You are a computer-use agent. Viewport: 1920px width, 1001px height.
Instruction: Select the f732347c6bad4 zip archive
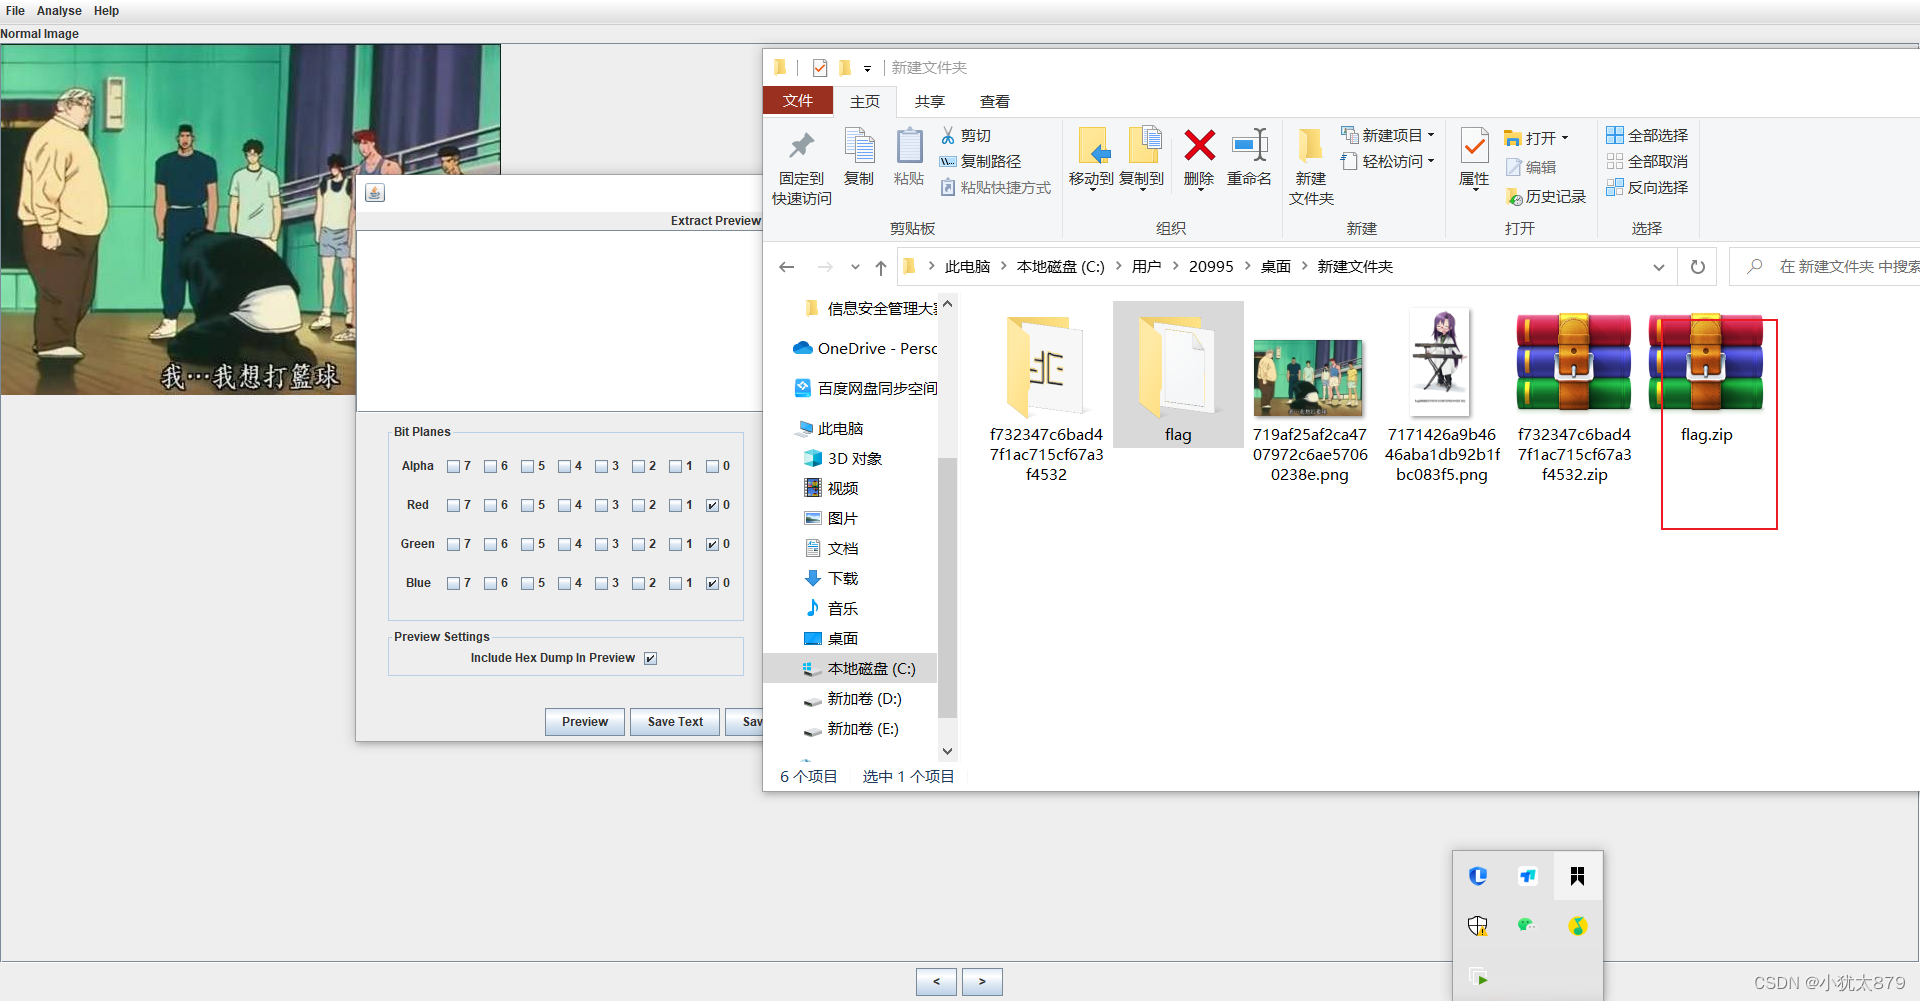pyautogui.click(x=1574, y=398)
